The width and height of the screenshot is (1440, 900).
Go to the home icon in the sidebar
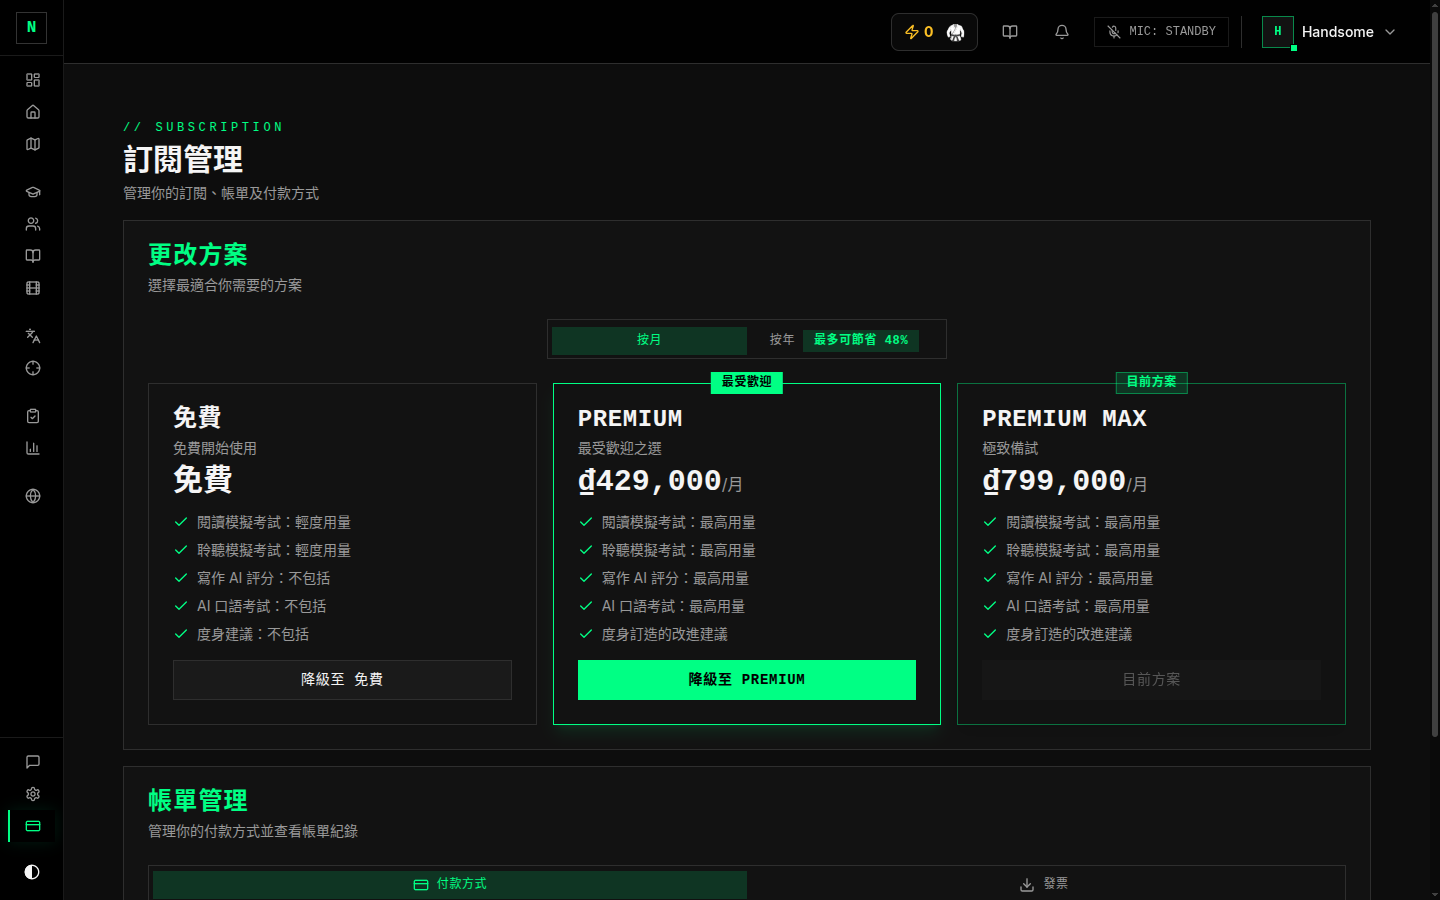click(33, 112)
